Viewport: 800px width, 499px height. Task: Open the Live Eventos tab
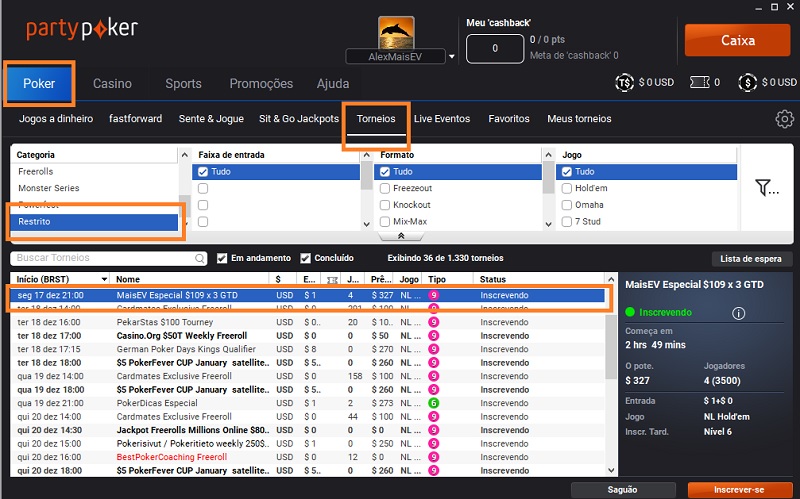(x=442, y=119)
